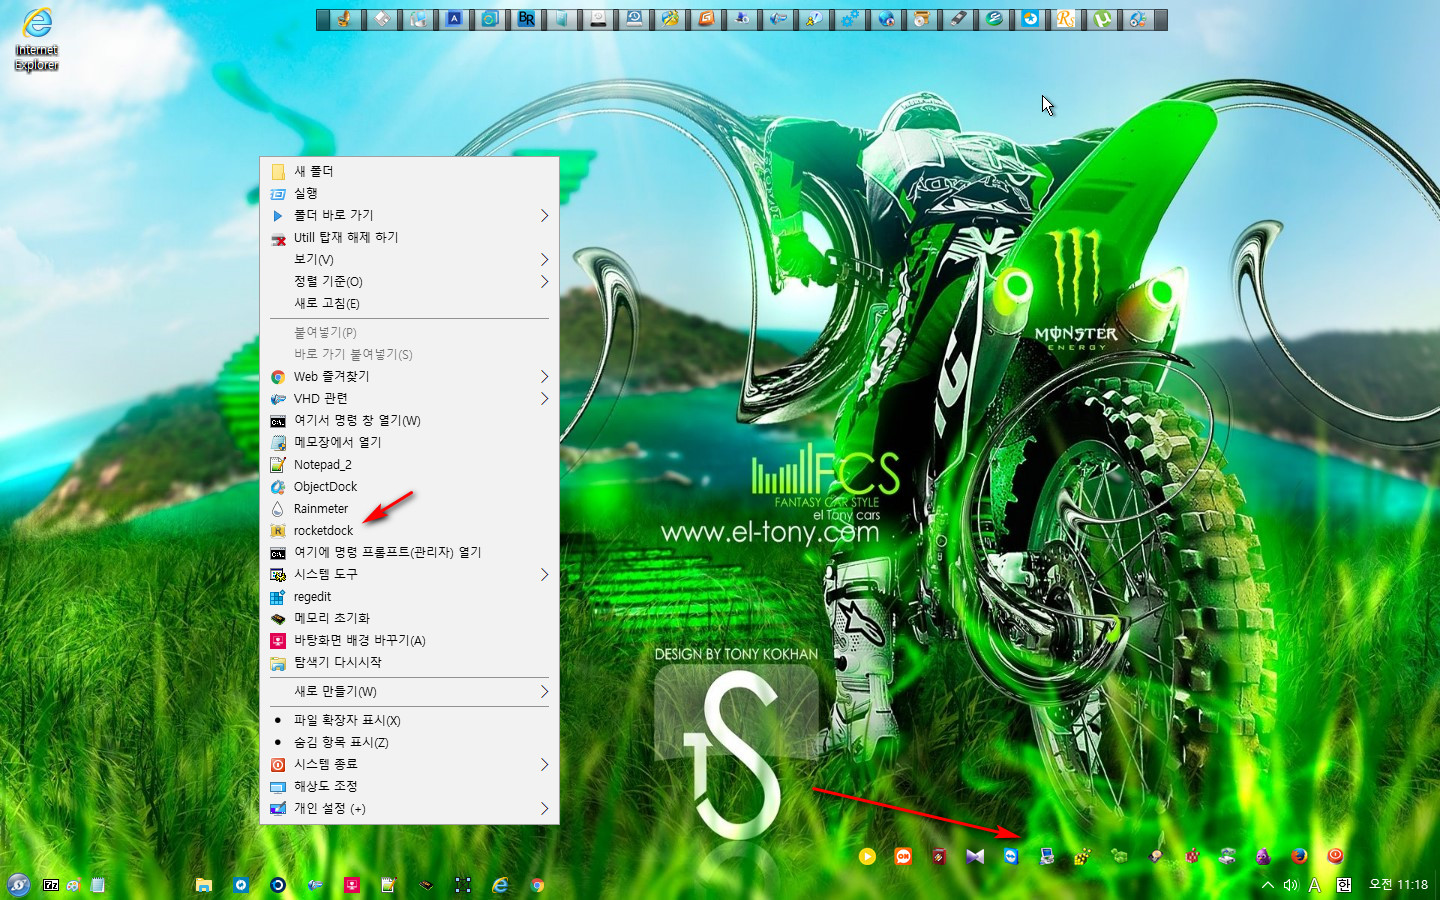Image resolution: width=1440 pixels, height=900 pixels.
Task: Select 메모장에서 열기 menu entry
Action: pos(409,442)
